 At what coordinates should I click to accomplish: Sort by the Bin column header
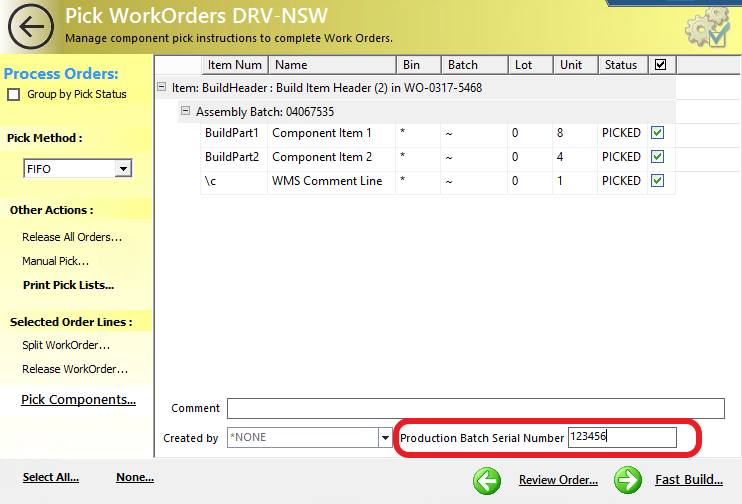tap(418, 65)
